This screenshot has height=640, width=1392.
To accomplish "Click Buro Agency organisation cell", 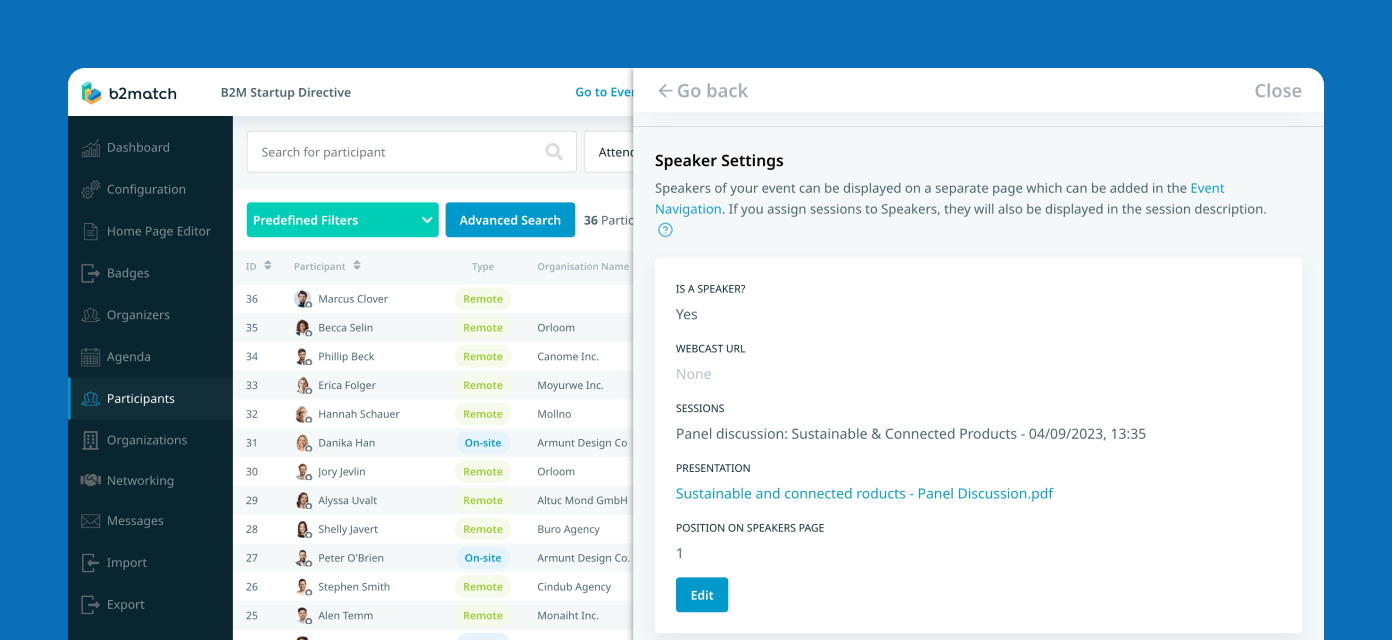I will click(568, 530).
